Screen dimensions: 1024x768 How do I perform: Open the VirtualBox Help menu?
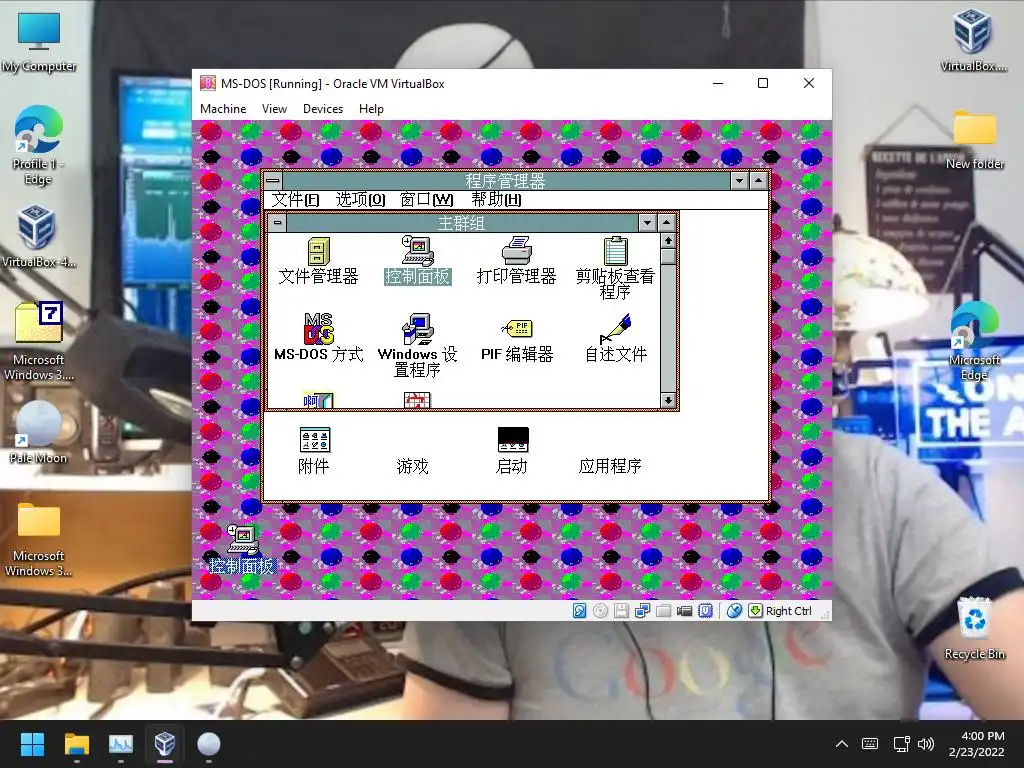click(371, 108)
